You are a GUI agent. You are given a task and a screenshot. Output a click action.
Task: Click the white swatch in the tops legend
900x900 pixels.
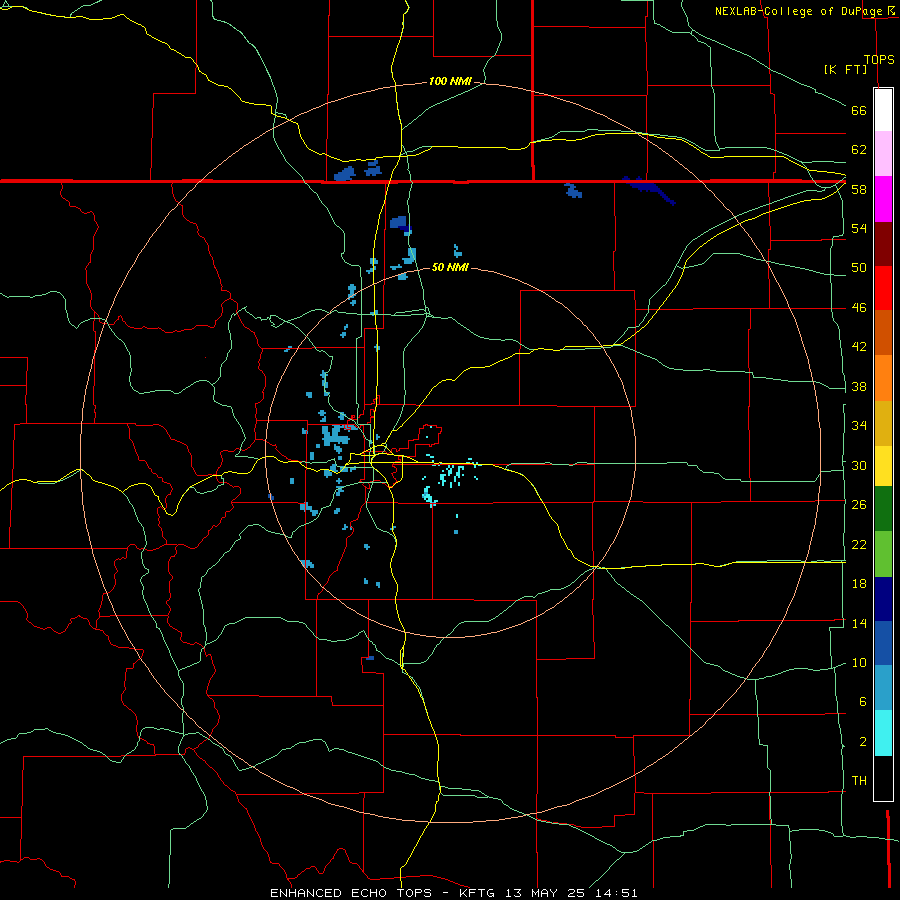click(x=883, y=110)
